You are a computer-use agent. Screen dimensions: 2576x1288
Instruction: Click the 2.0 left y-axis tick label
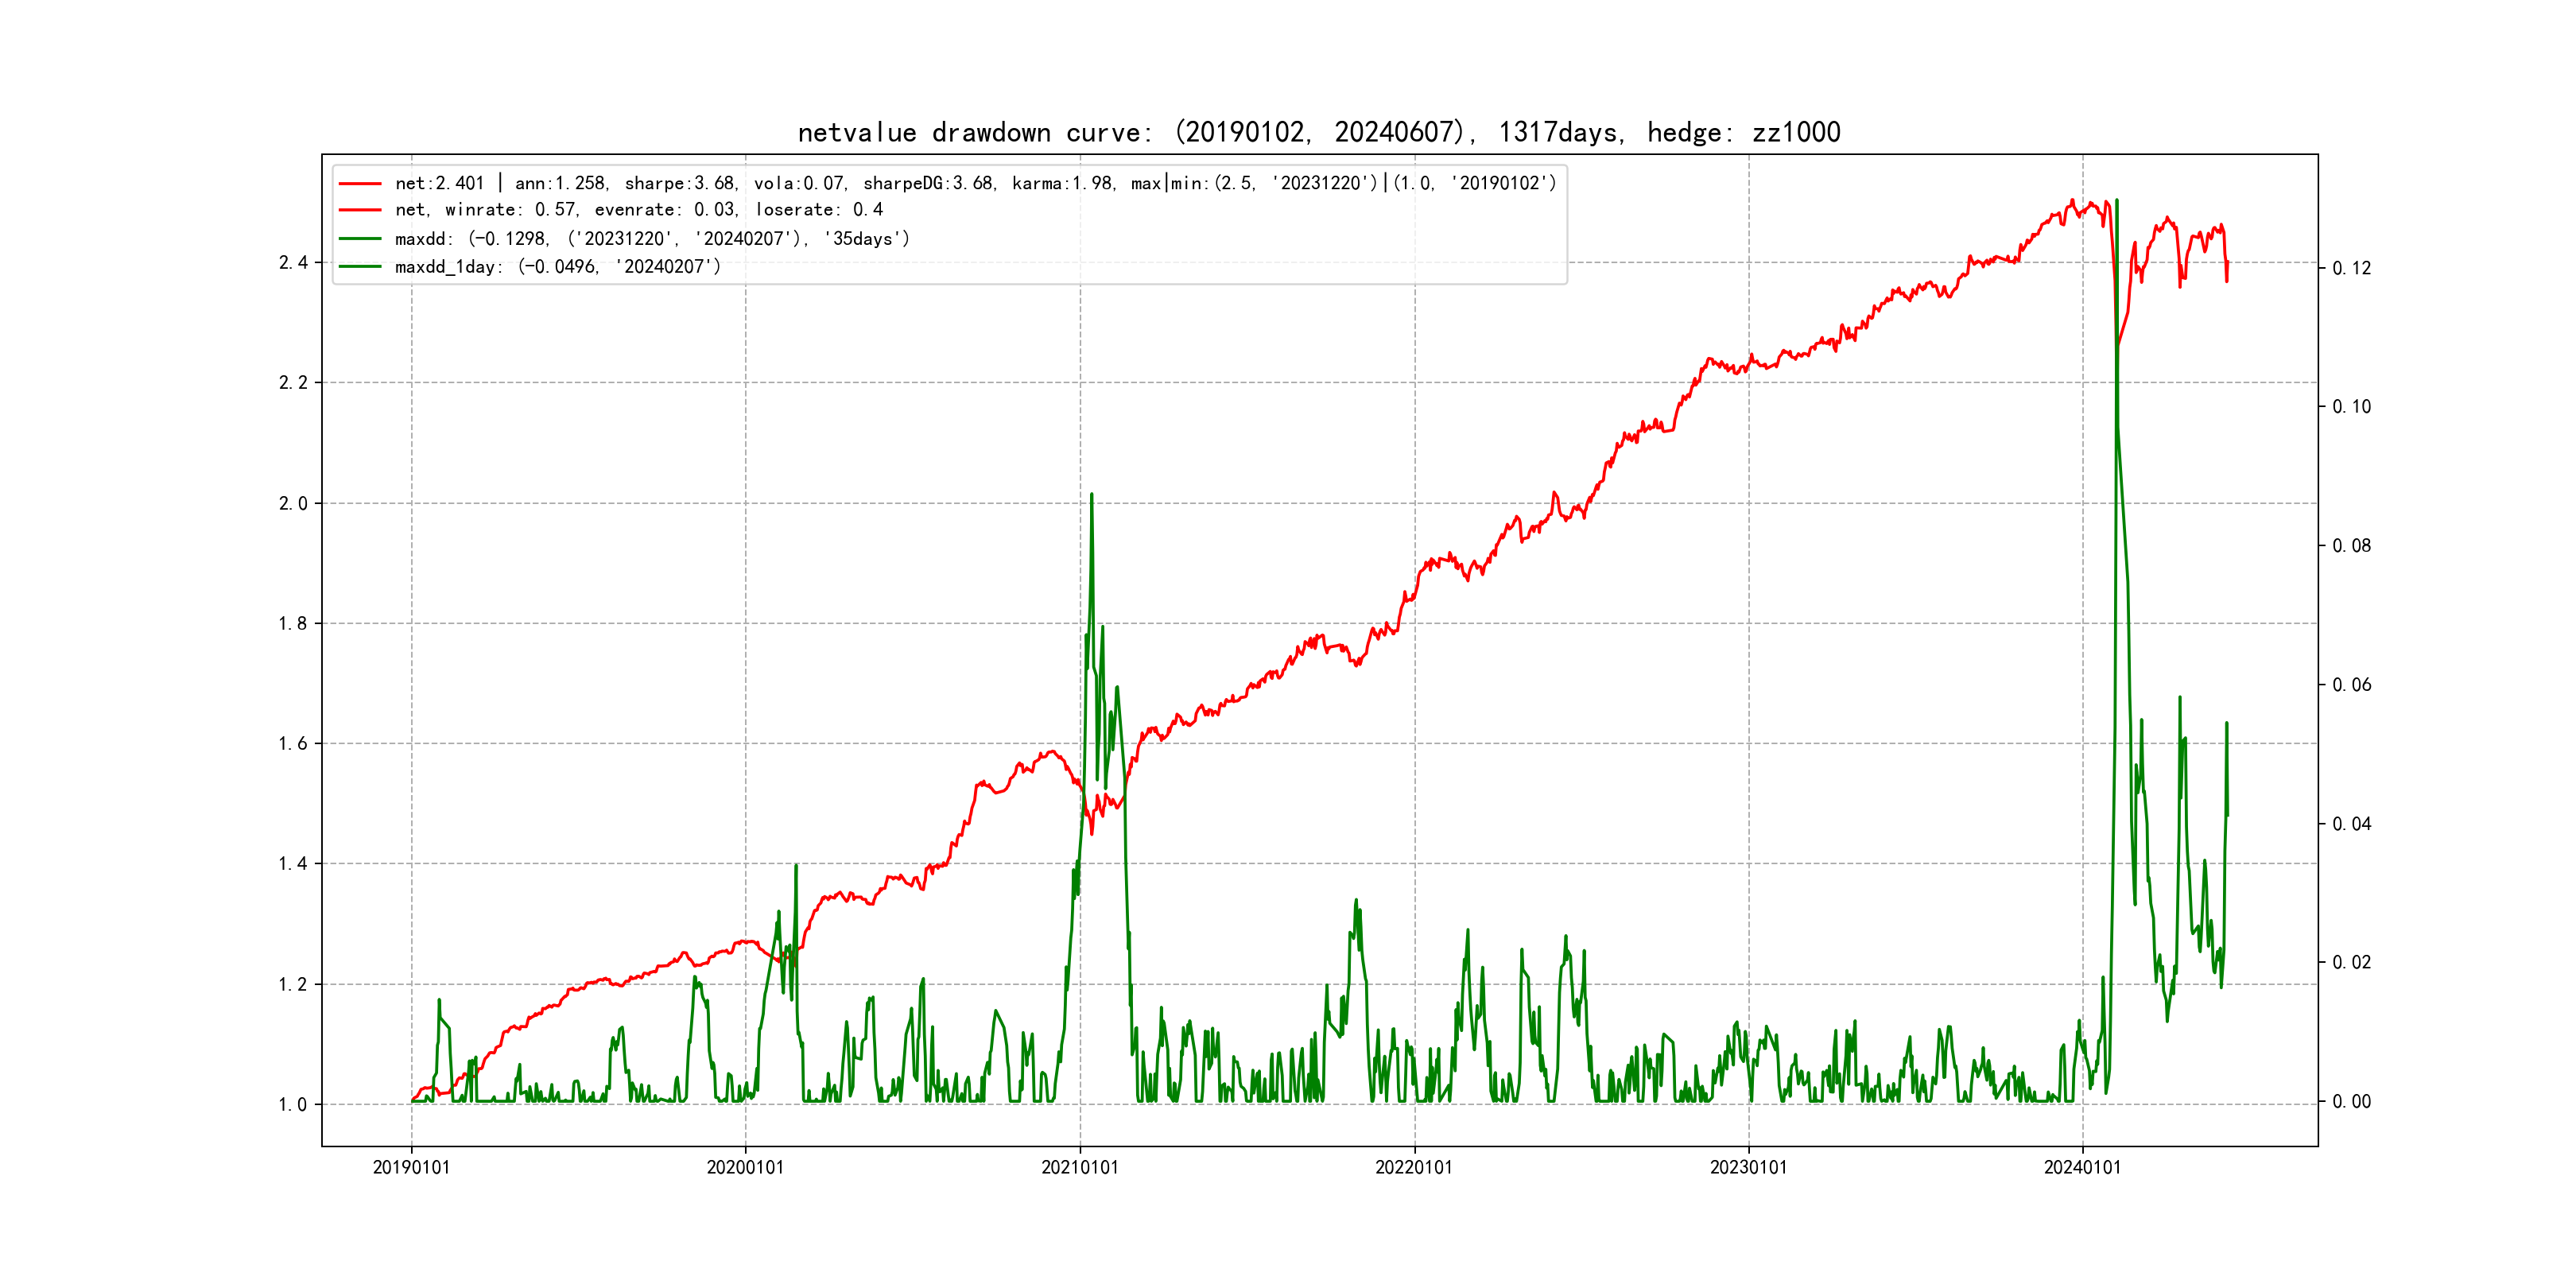293,504
